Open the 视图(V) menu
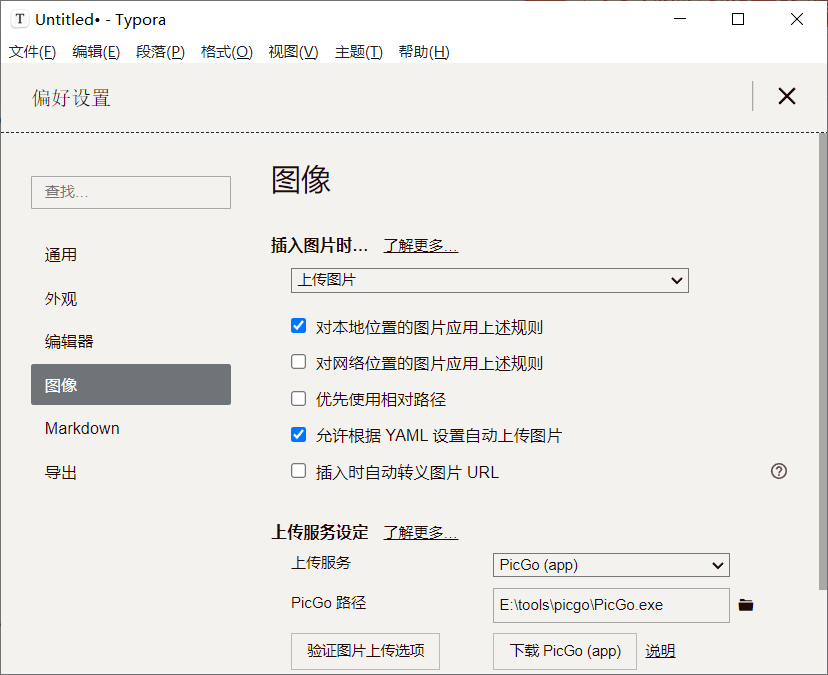 [293, 52]
